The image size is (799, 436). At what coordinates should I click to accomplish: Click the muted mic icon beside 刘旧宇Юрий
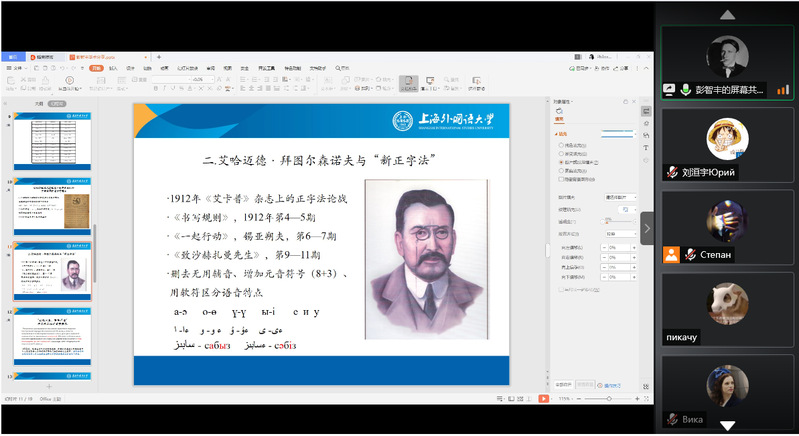pyautogui.click(x=674, y=172)
